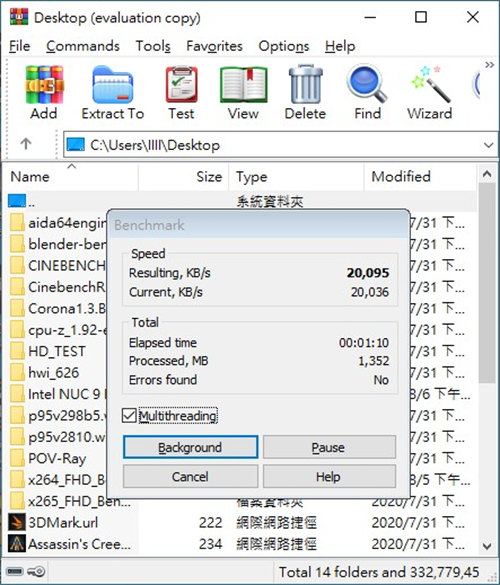This screenshot has height=585, width=500.
Task: Select the p95v2810 folder icon
Action: click(x=17, y=437)
